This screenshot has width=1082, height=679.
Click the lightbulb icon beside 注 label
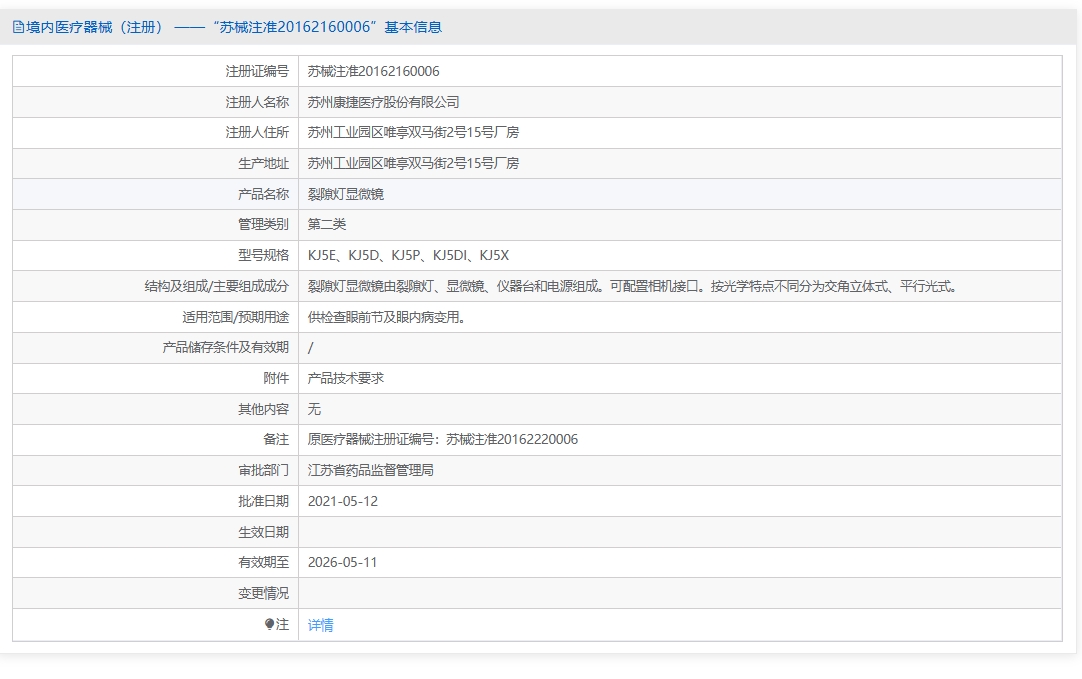pyautogui.click(x=269, y=624)
